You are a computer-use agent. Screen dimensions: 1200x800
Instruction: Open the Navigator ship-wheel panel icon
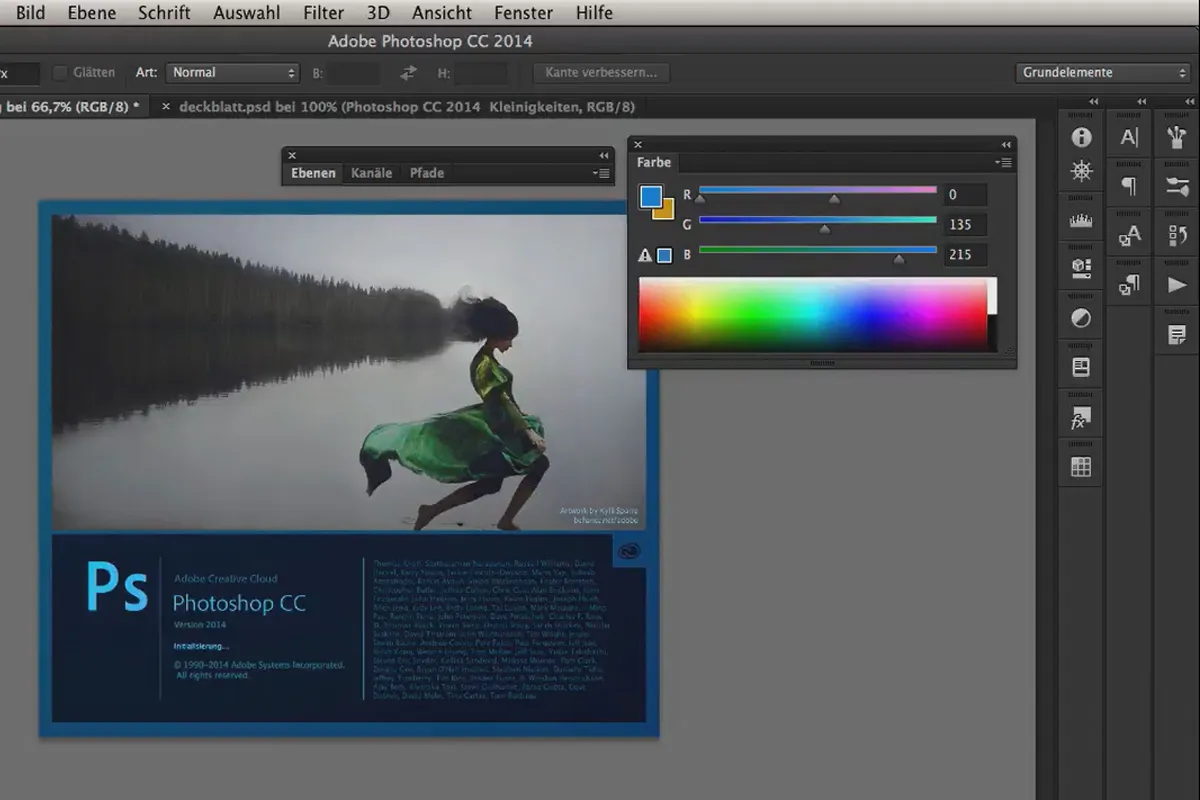coord(1081,172)
